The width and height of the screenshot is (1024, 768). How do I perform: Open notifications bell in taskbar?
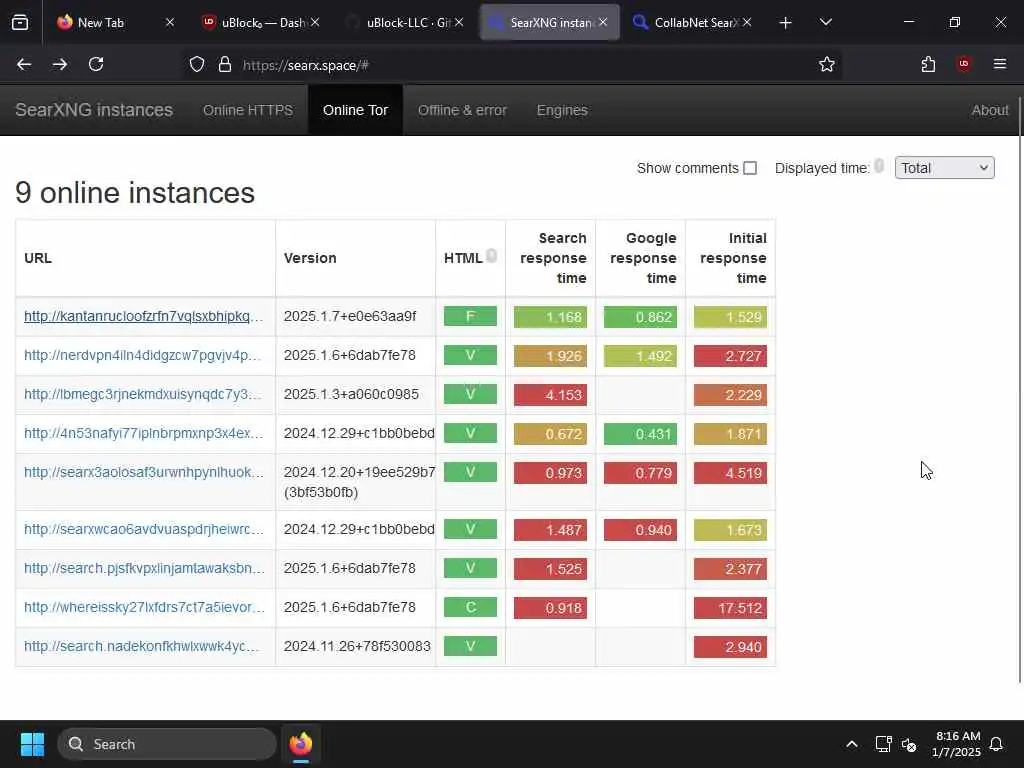tap(997, 744)
